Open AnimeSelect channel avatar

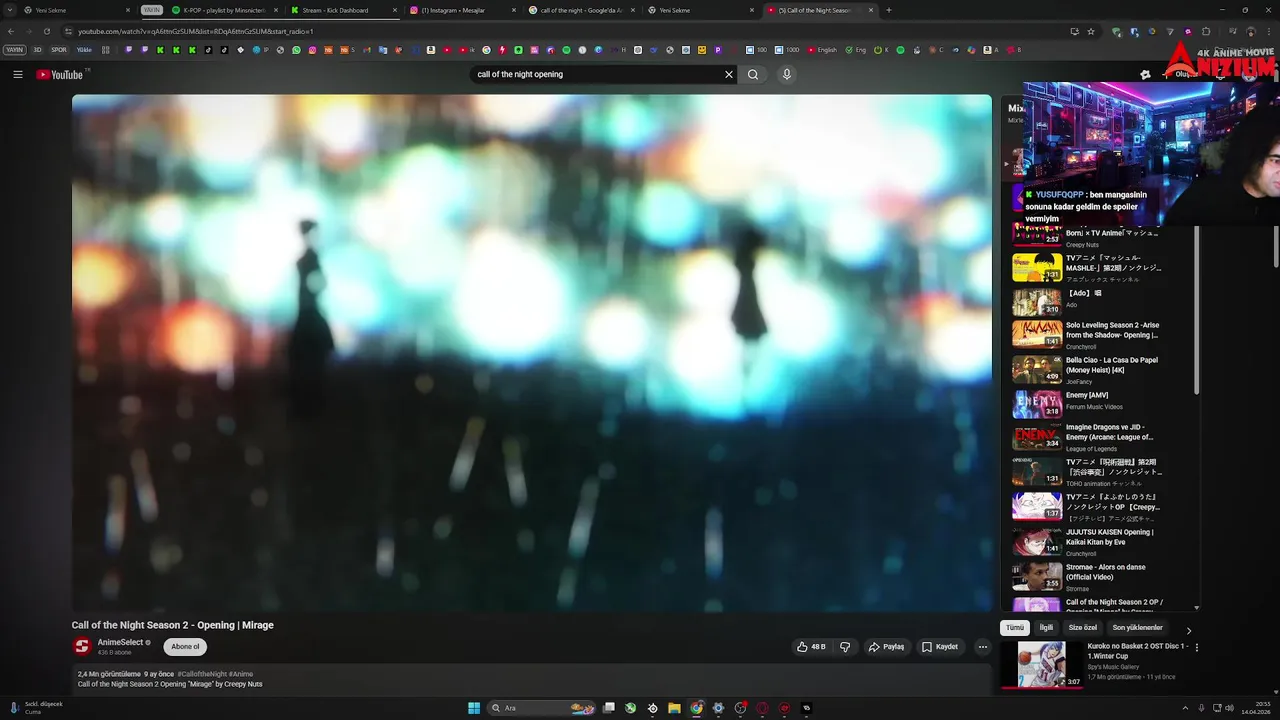tap(82, 647)
